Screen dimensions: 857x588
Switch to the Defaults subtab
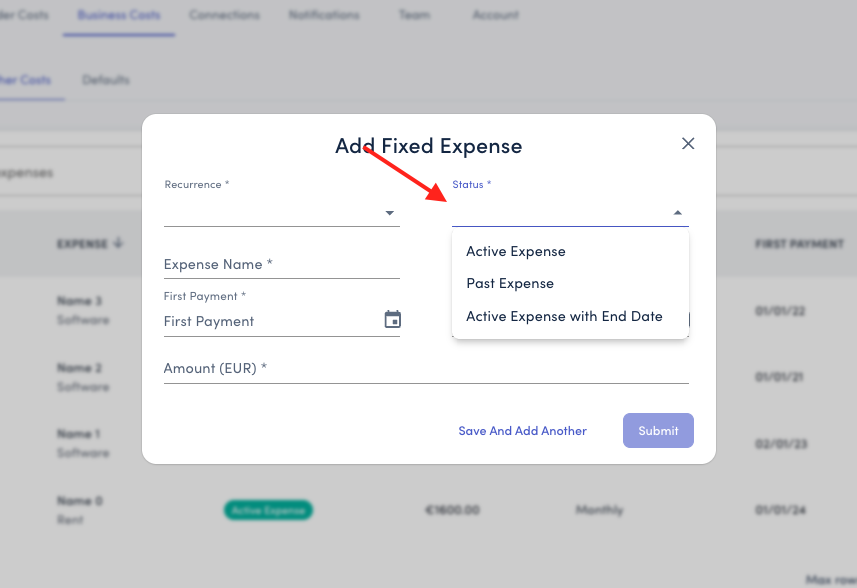(106, 80)
